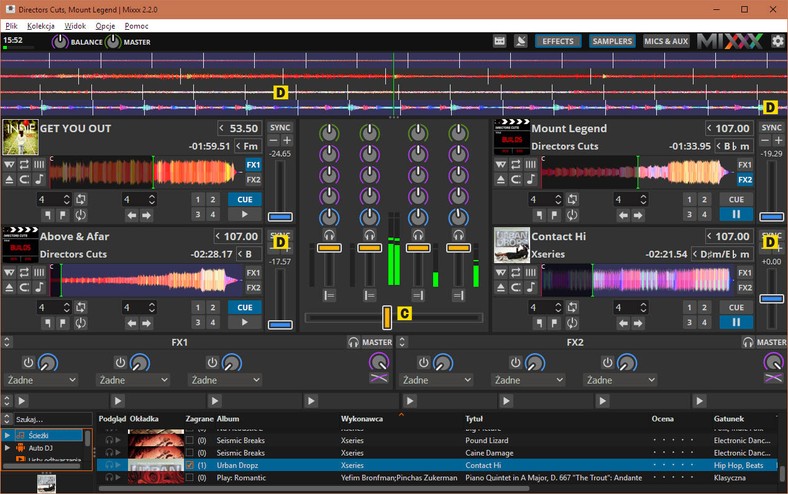The width and height of the screenshot is (788, 494).
Task: Toggle FX1 assignment on GET YOU OUT deck
Action: click(253, 165)
